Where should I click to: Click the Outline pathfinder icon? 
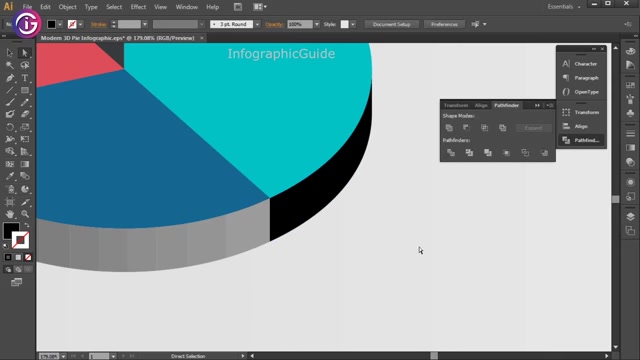pyautogui.click(x=525, y=153)
